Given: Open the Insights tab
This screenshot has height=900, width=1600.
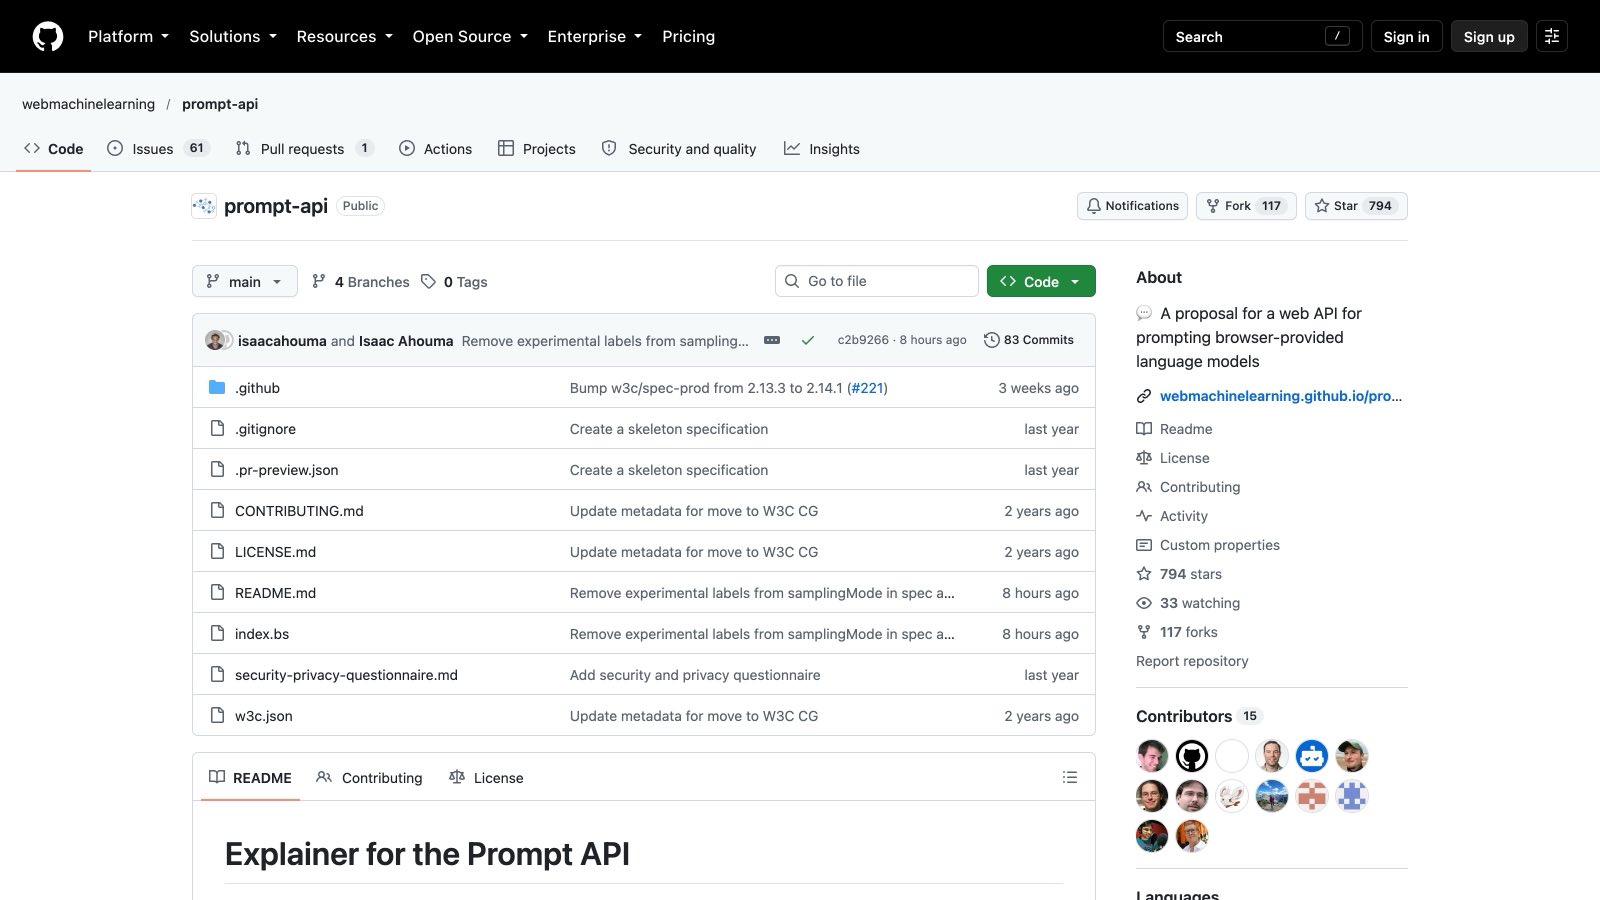Looking at the screenshot, I should pyautogui.click(x=821, y=148).
